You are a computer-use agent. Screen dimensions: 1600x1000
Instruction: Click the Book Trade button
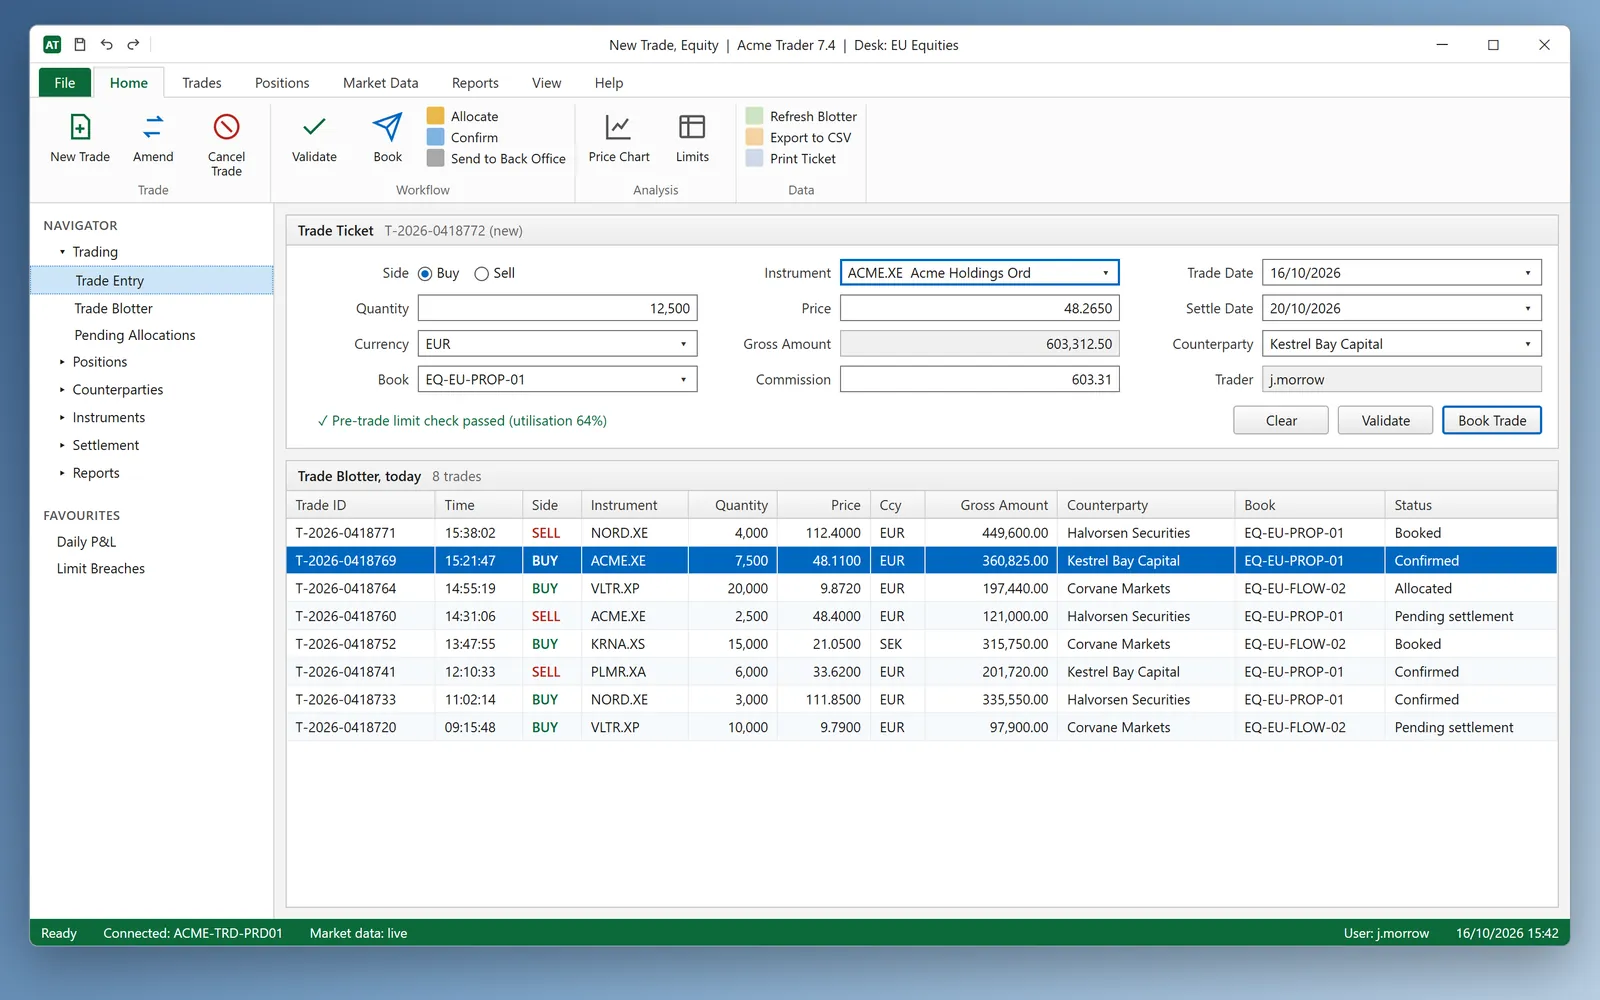coord(1492,421)
